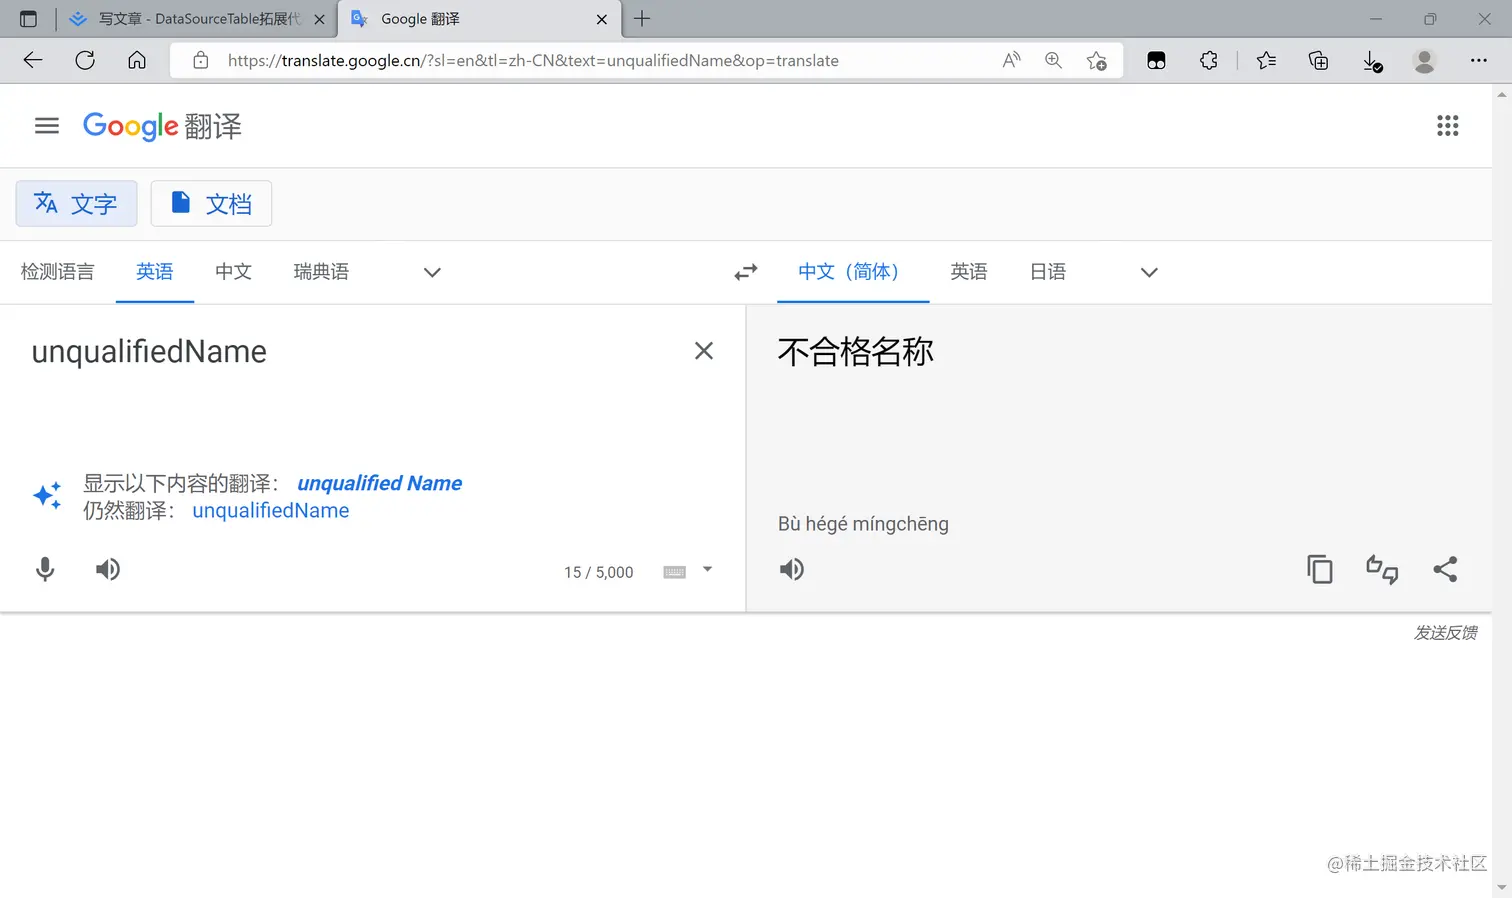The image size is (1512, 898).
Task: Open the user profile avatar
Action: [x=1424, y=60]
